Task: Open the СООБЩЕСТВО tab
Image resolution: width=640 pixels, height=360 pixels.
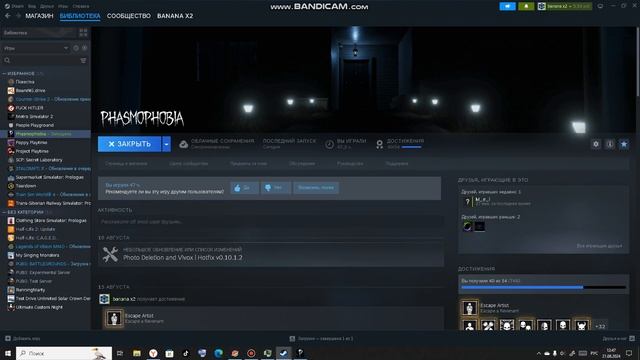Action: point(129,16)
